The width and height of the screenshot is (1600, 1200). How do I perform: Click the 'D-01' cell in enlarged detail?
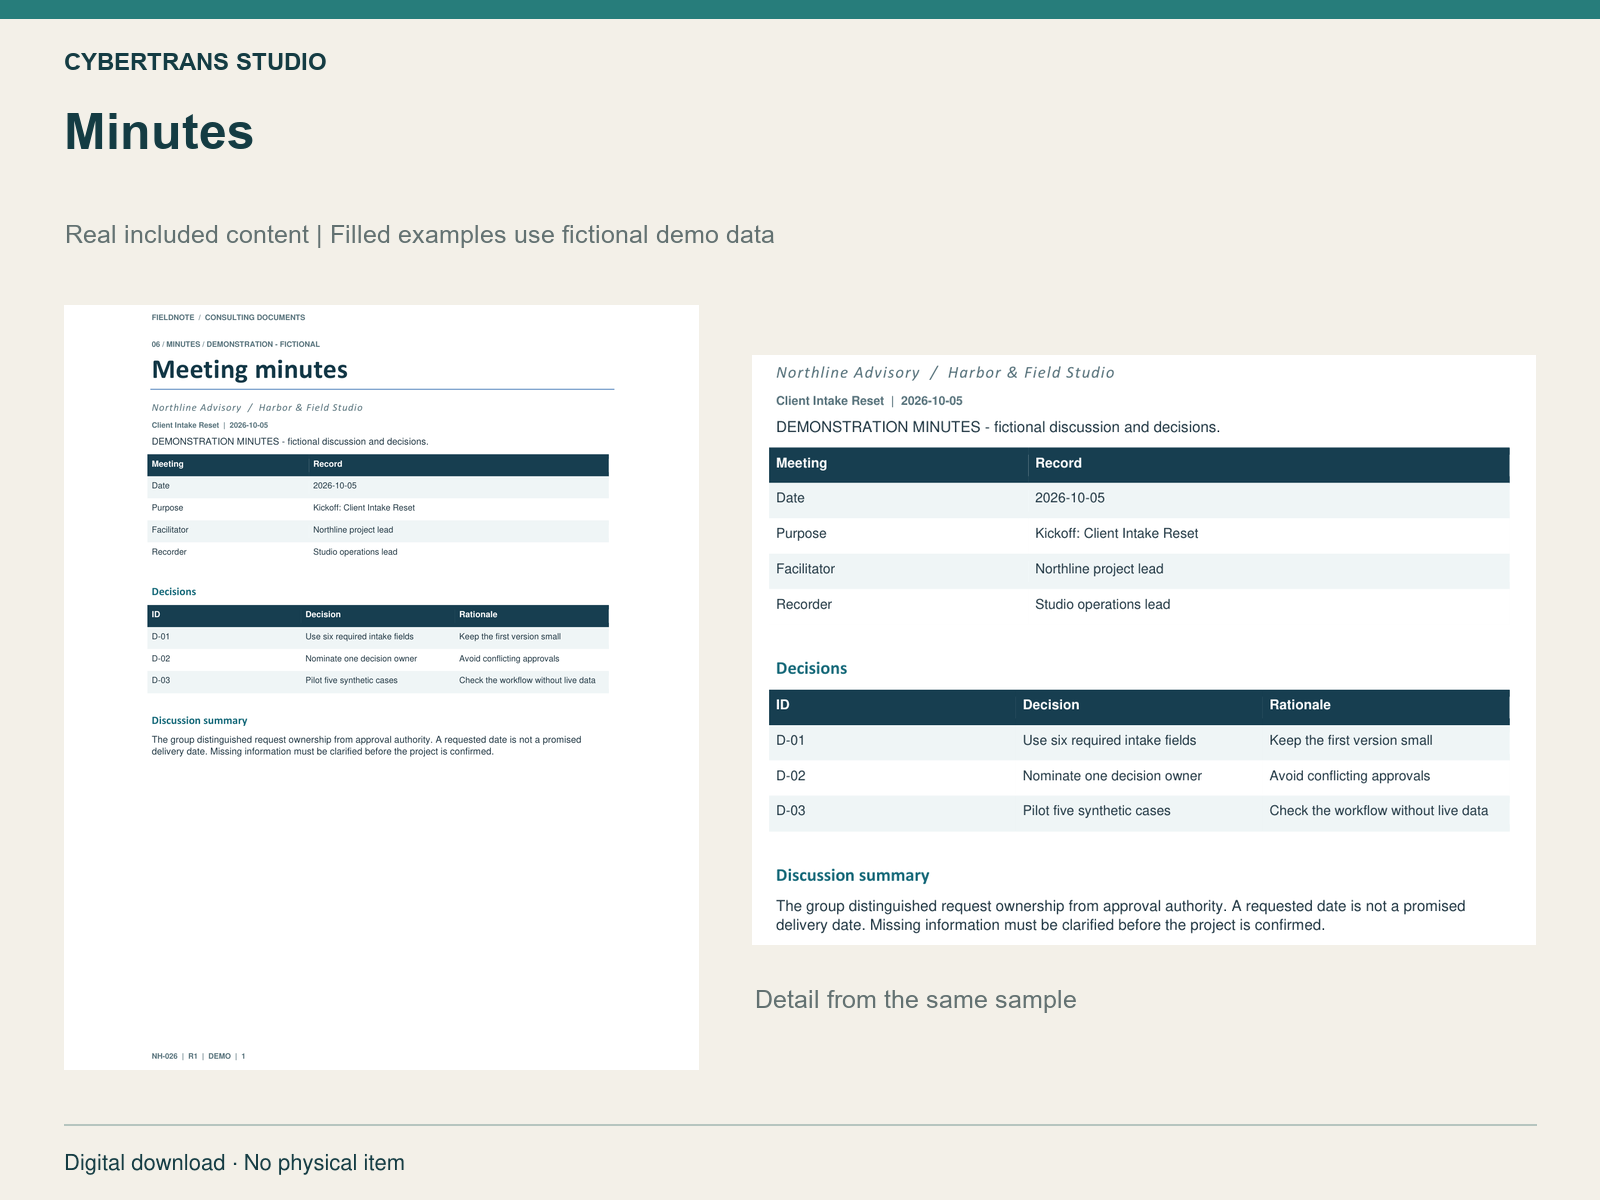(x=790, y=741)
